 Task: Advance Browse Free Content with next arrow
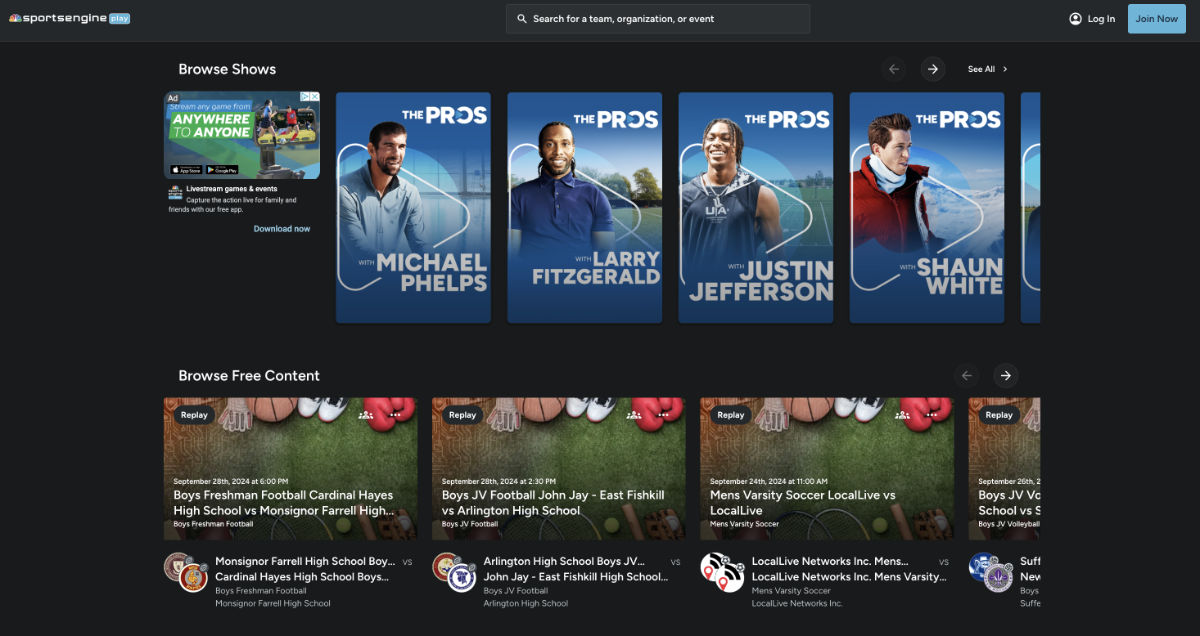click(x=1006, y=376)
